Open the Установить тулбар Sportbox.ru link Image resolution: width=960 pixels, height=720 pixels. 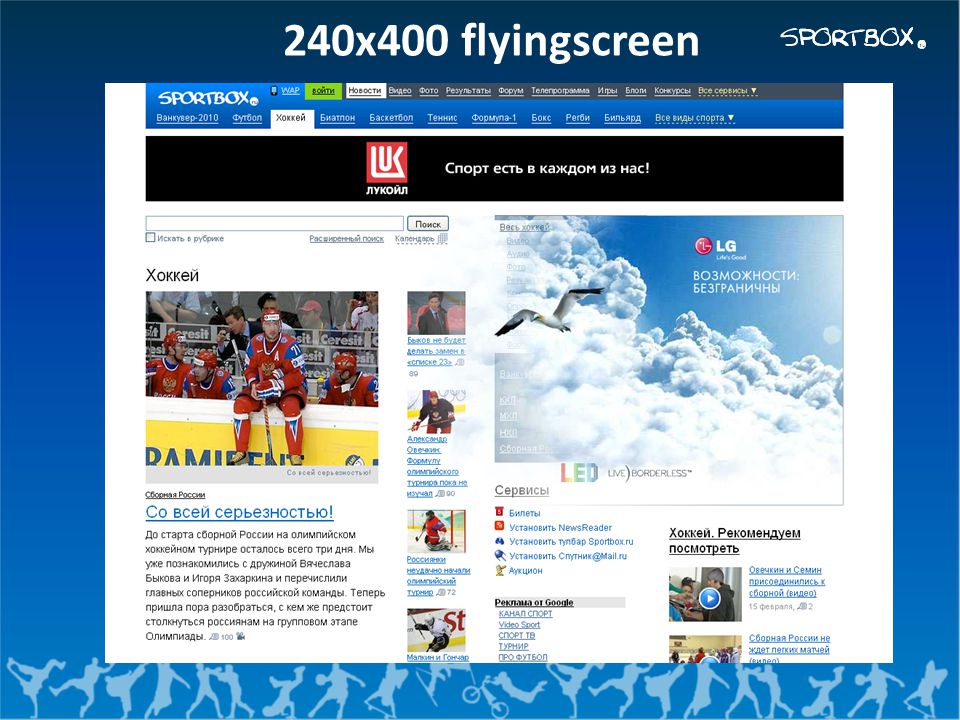coord(571,542)
